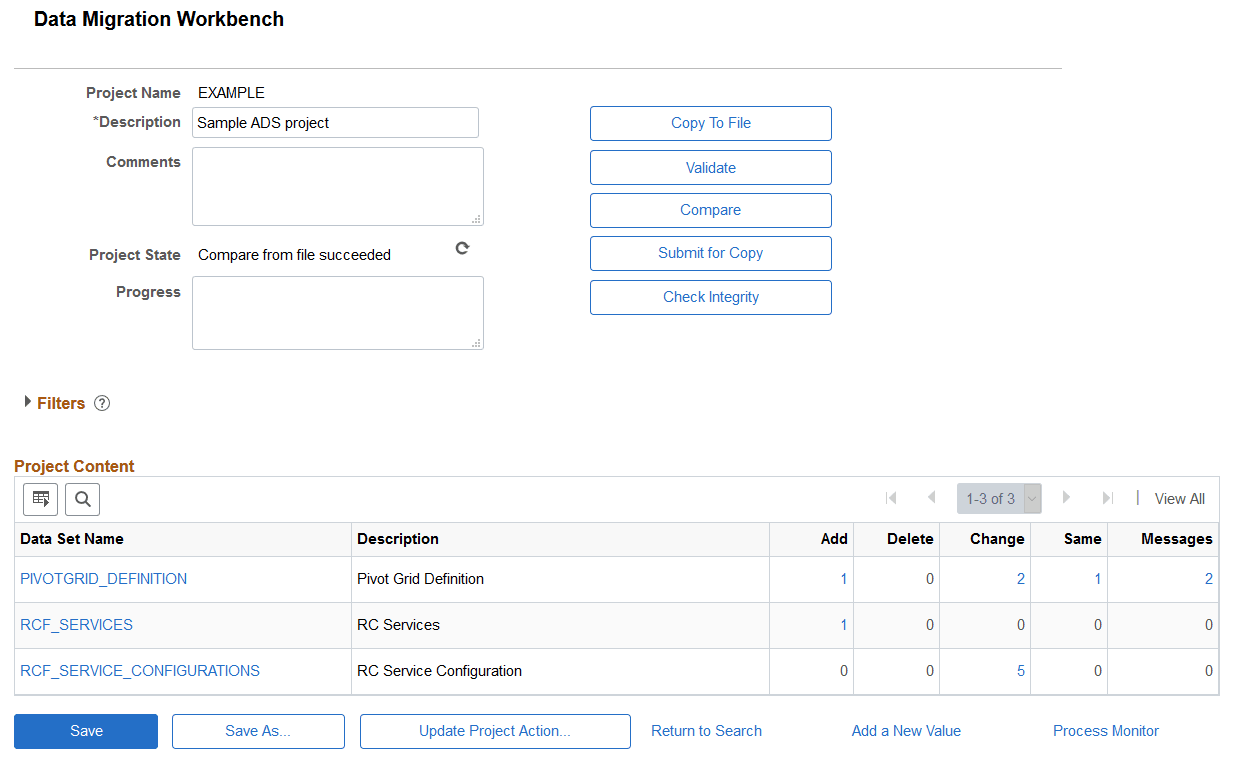The image size is (1238, 759).
Task: Go to the previous page of results
Action: 931,498
